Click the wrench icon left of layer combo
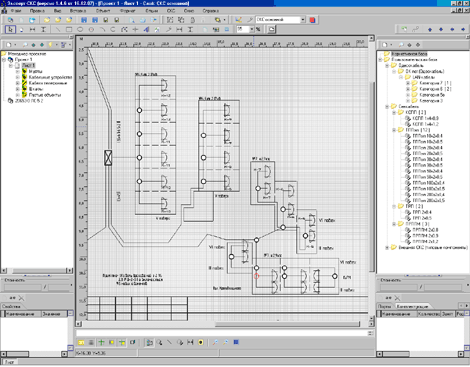This screenshot has width=470, height=367. (x=249, y=20)
